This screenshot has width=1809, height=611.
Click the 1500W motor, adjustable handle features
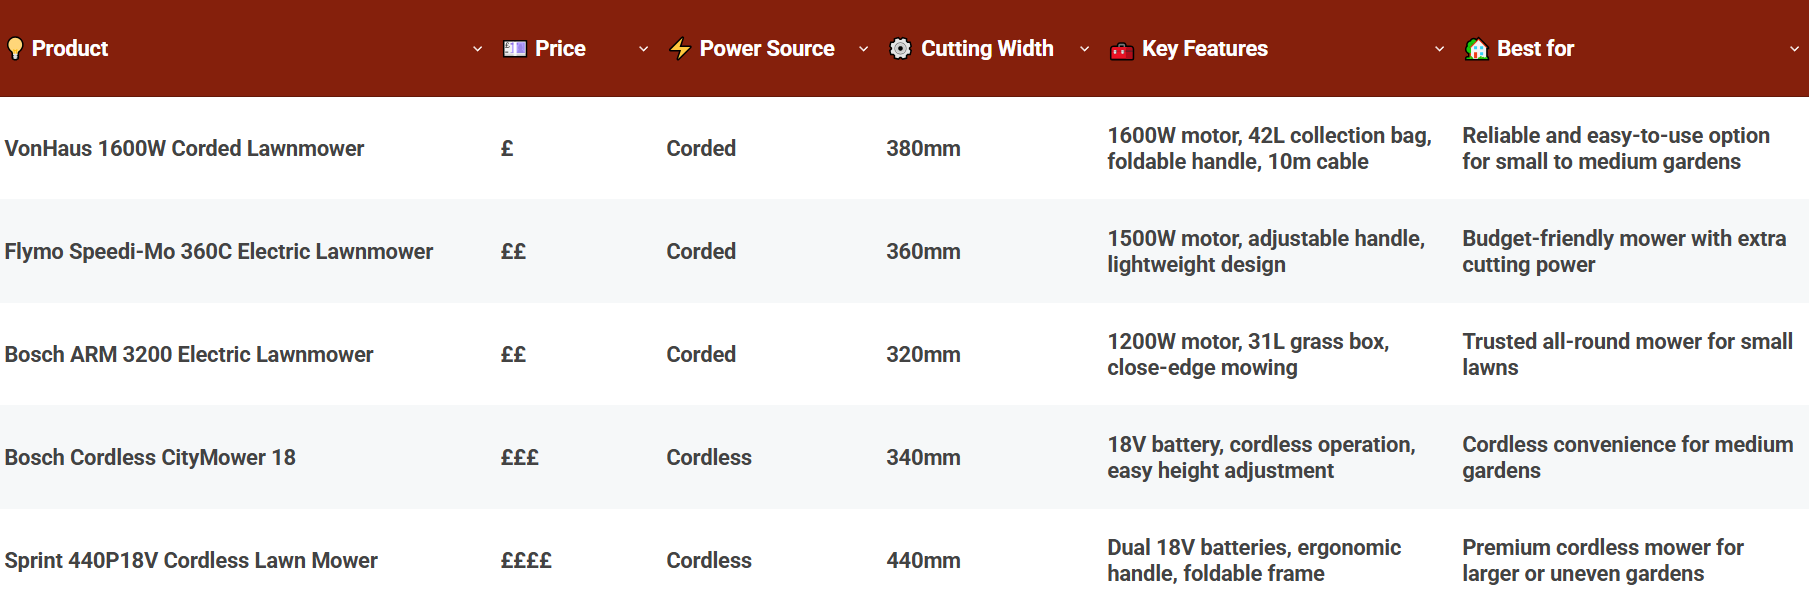(x=1266, y=252)
